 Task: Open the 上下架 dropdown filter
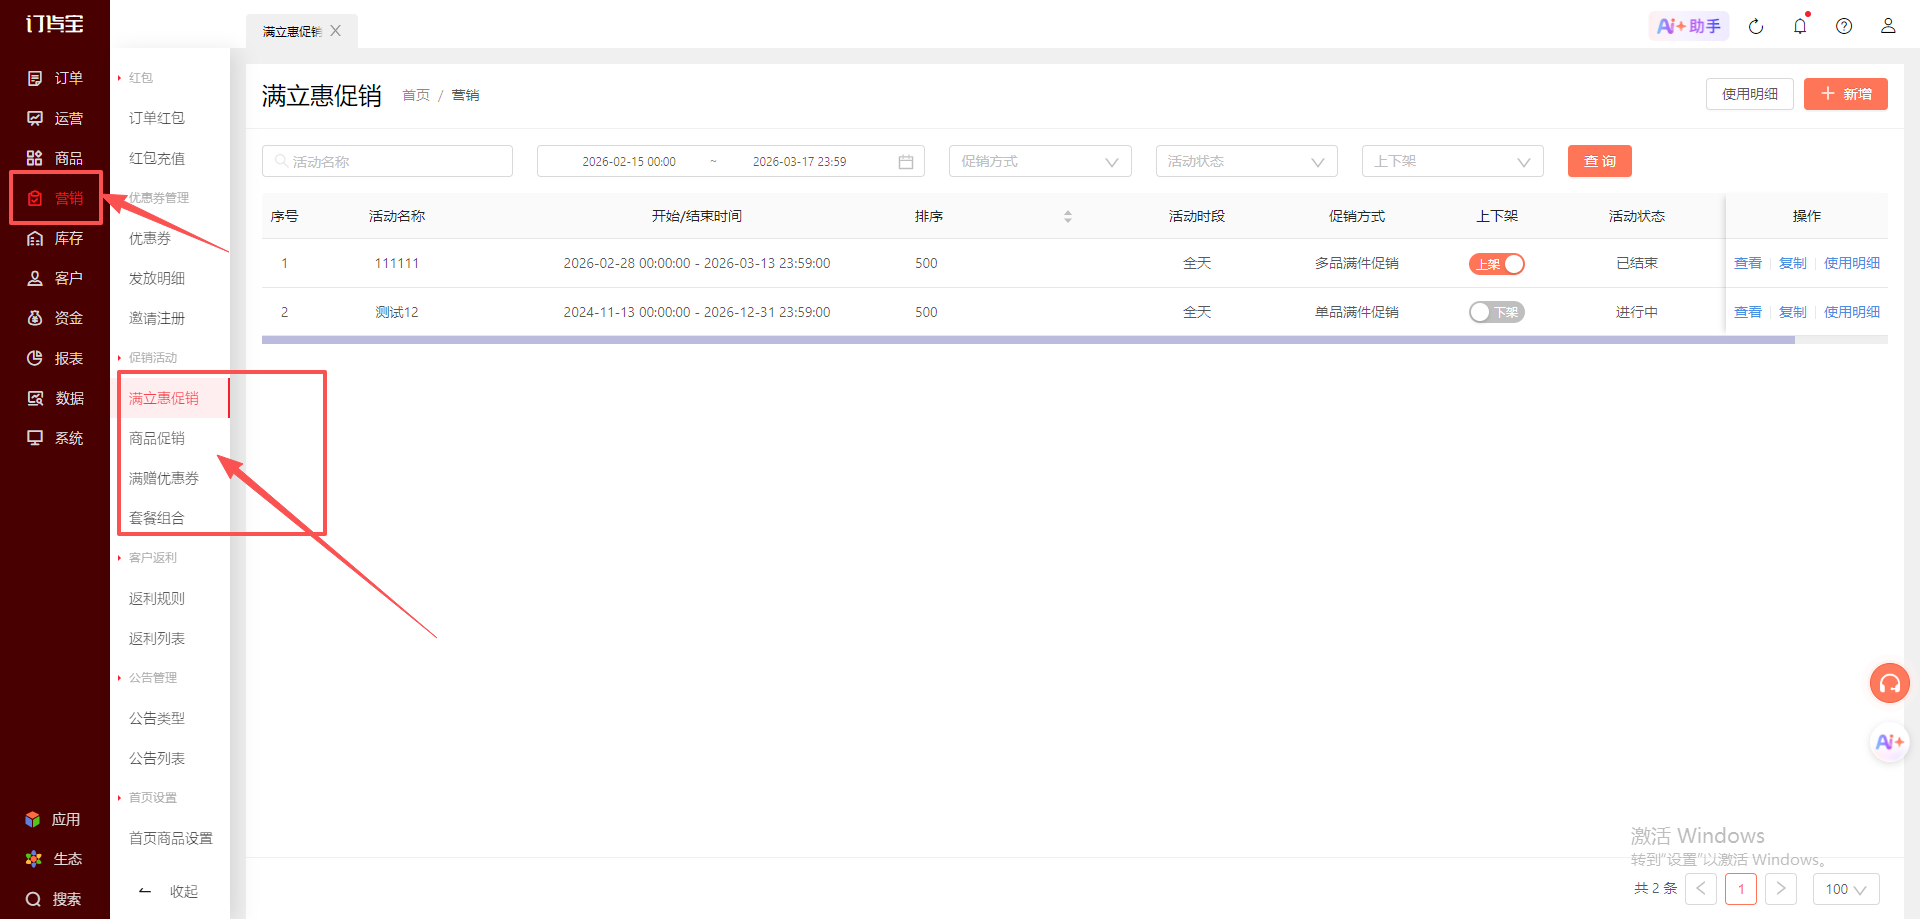point(1453,161)
